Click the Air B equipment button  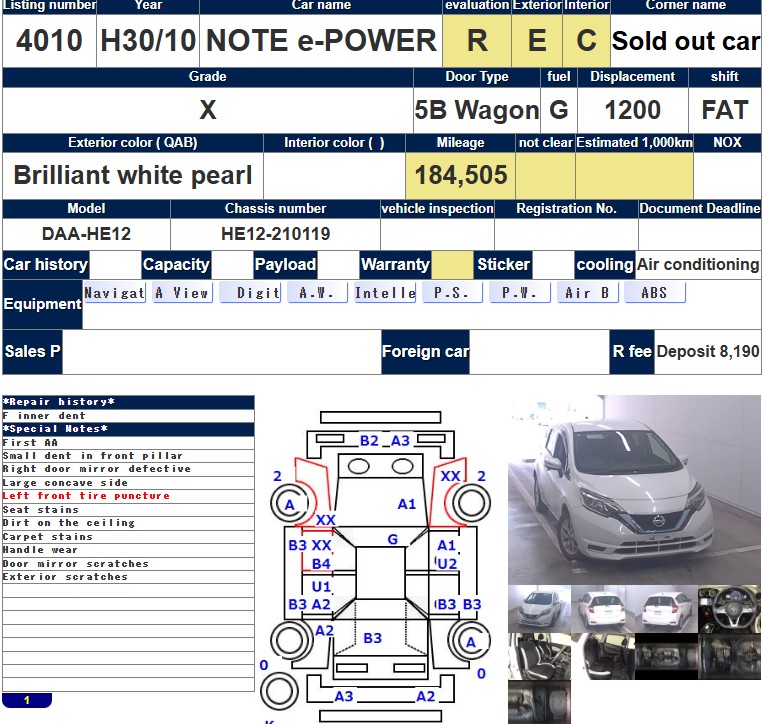[588, 293]
